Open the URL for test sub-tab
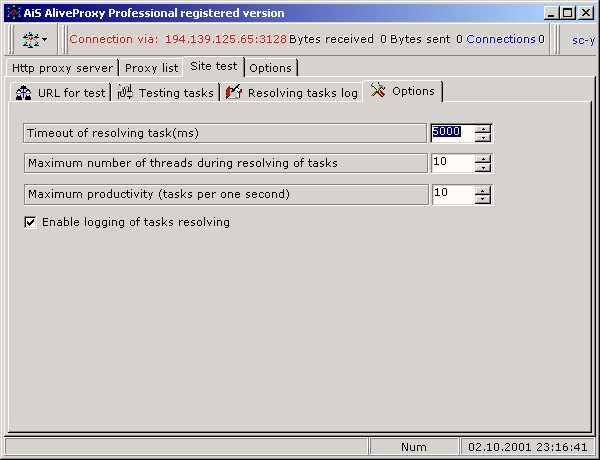600x460 pixels. coord(60,93)
